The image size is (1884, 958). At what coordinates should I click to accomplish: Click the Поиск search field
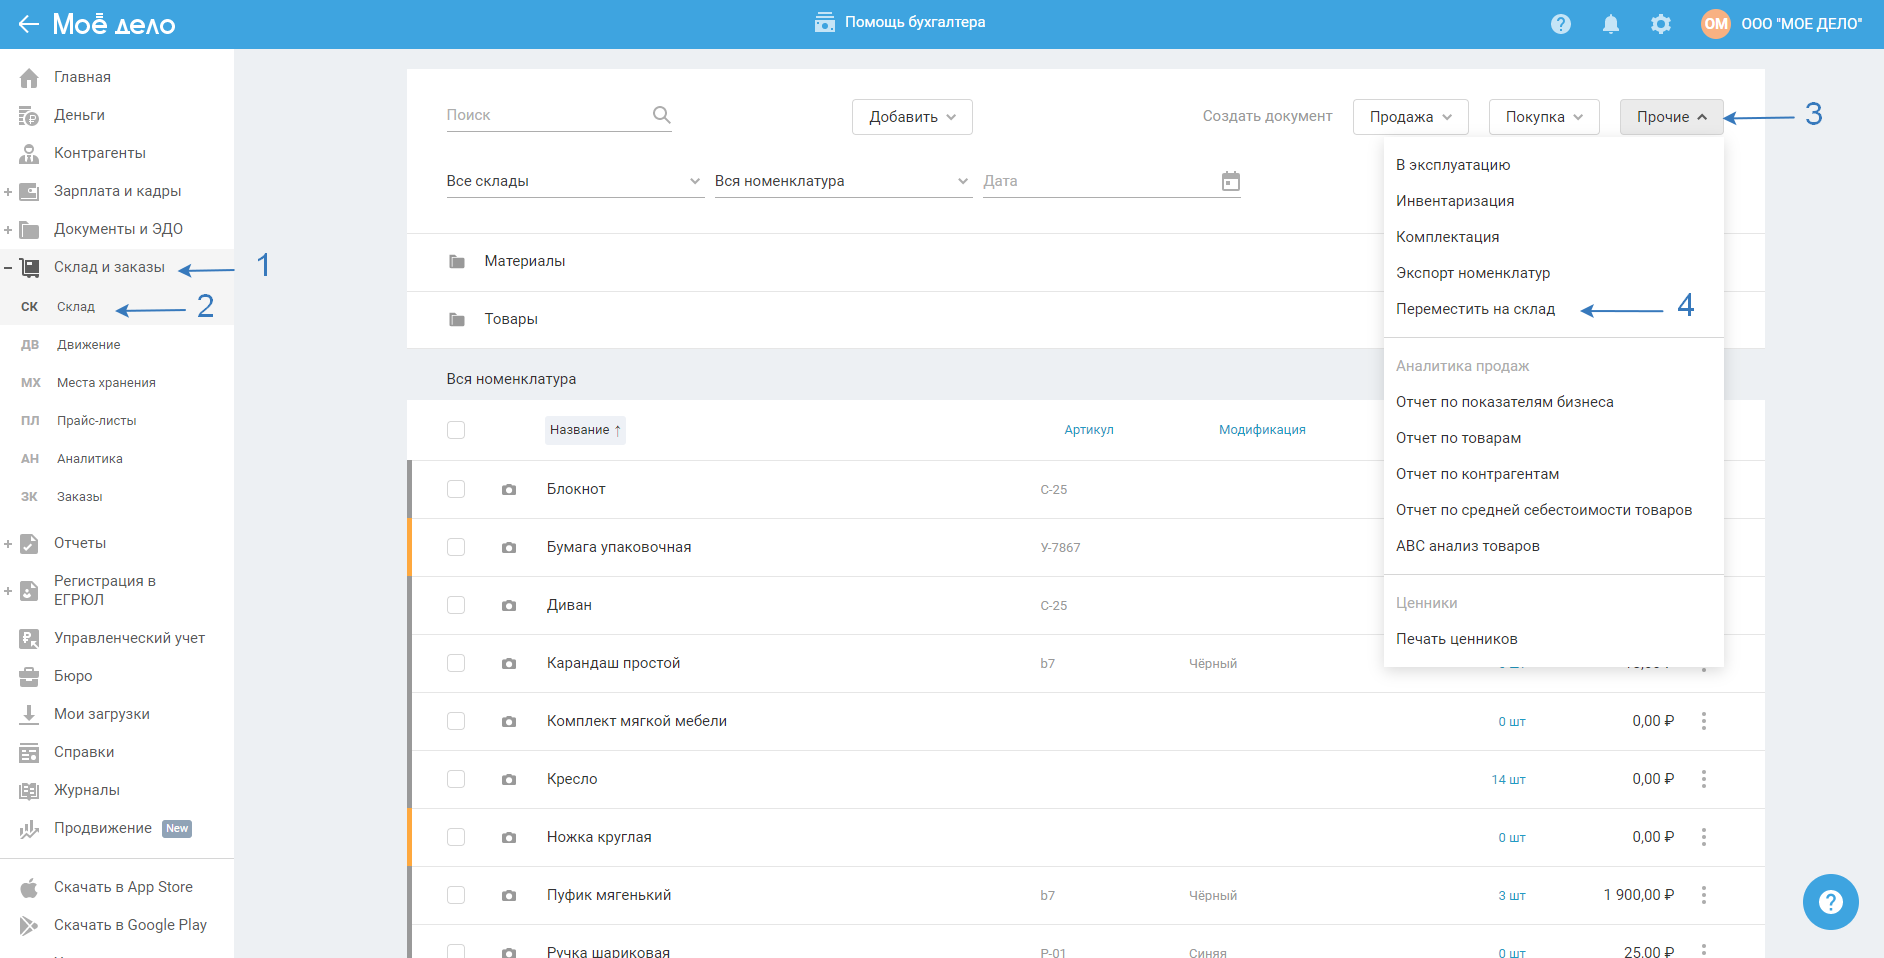click(545, 115)
